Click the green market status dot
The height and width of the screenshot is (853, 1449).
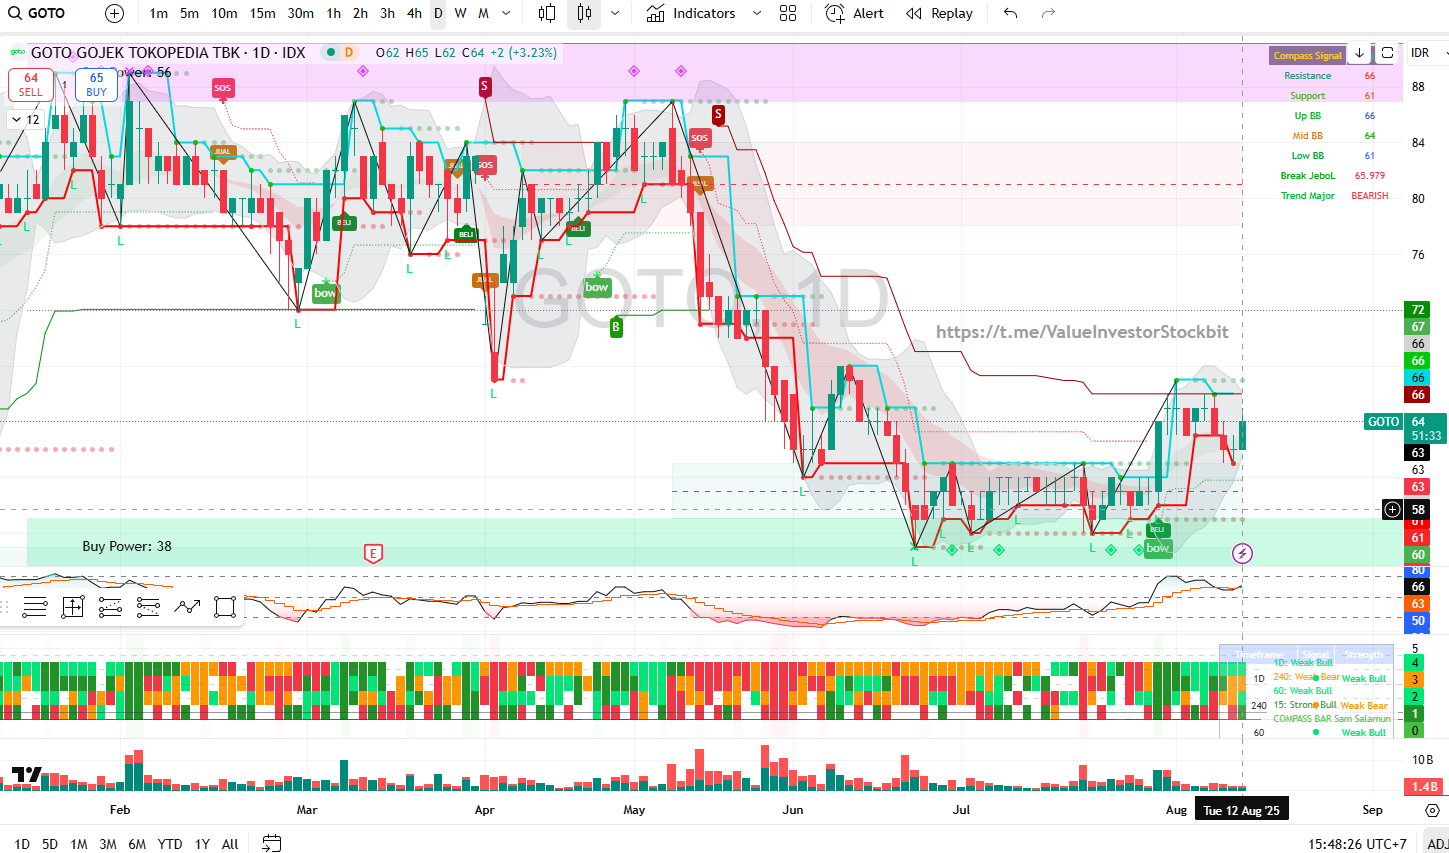click(330, 52)
